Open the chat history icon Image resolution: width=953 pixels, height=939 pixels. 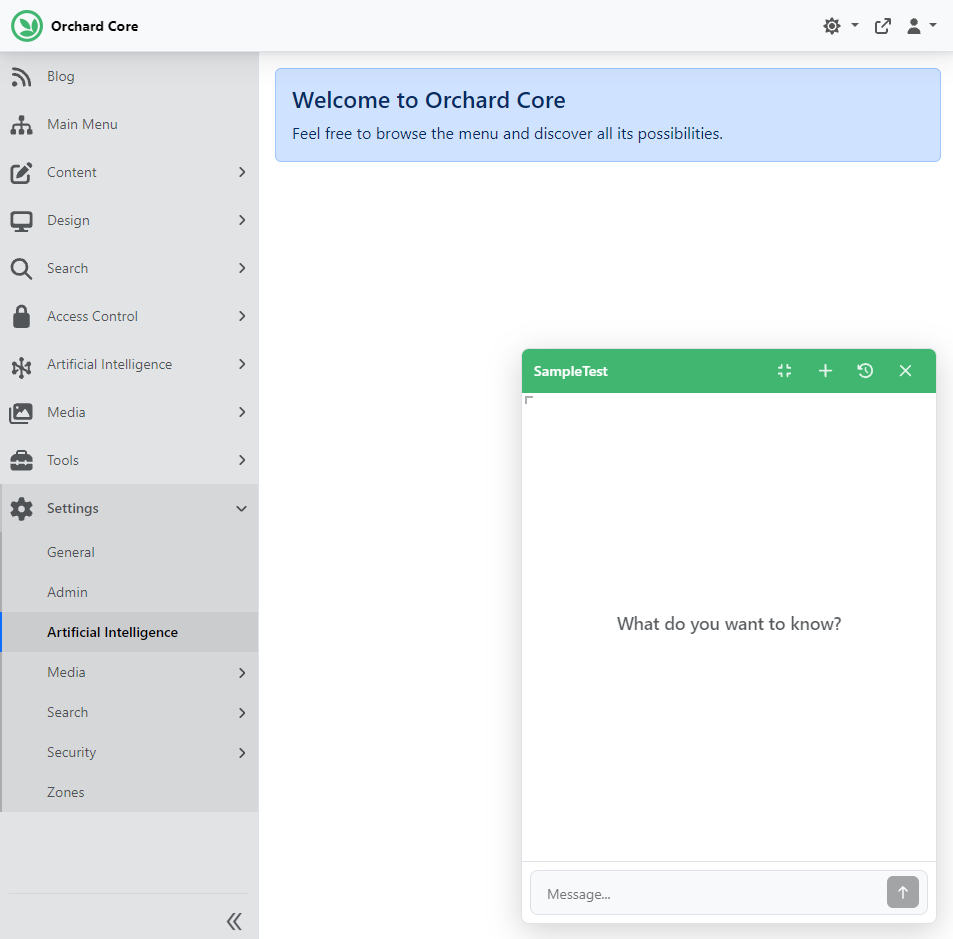point(865,371)
